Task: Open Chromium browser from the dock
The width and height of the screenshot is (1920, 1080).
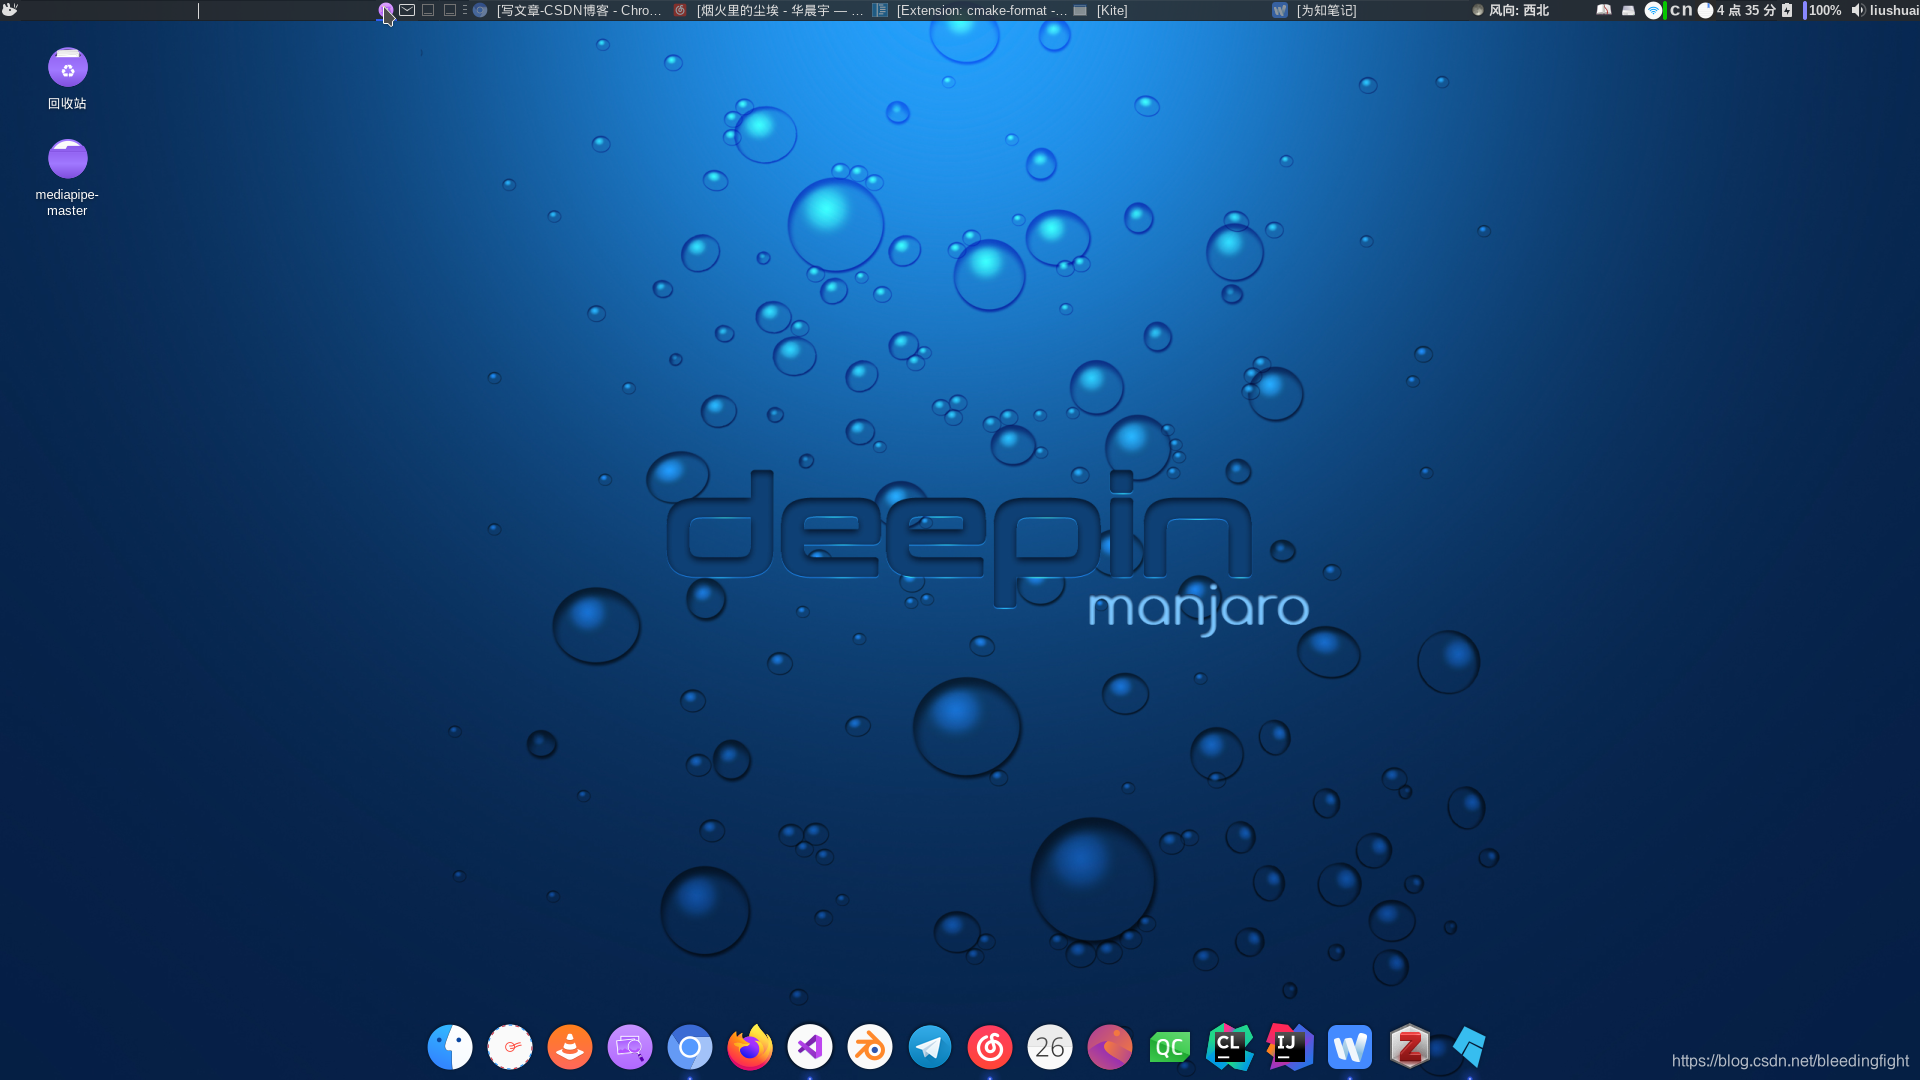Action: coord(690,1047)
